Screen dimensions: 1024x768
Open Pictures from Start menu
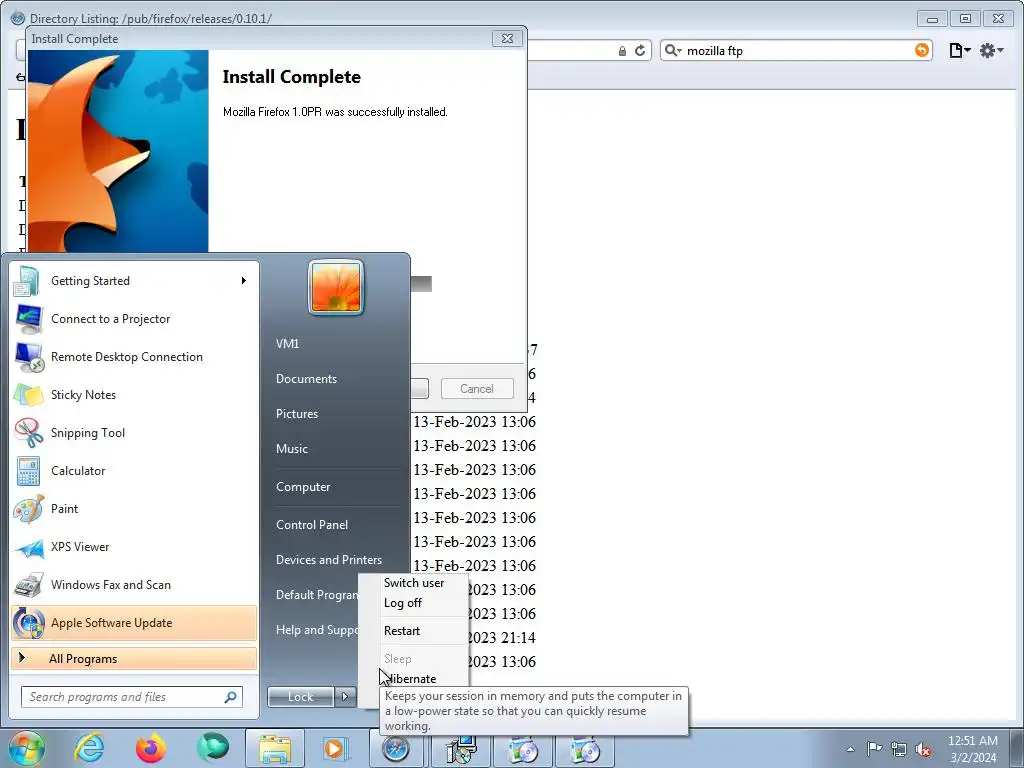click(296, 414)
